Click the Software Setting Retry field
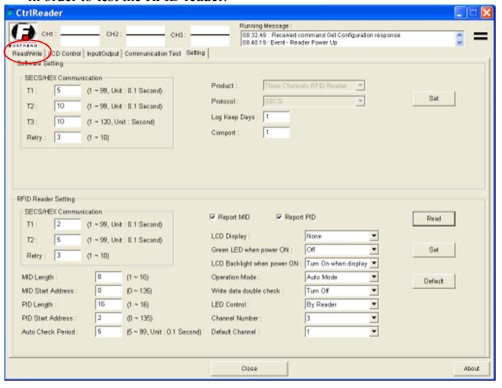Screen dimensions: 502x388 tap(68, 137)
